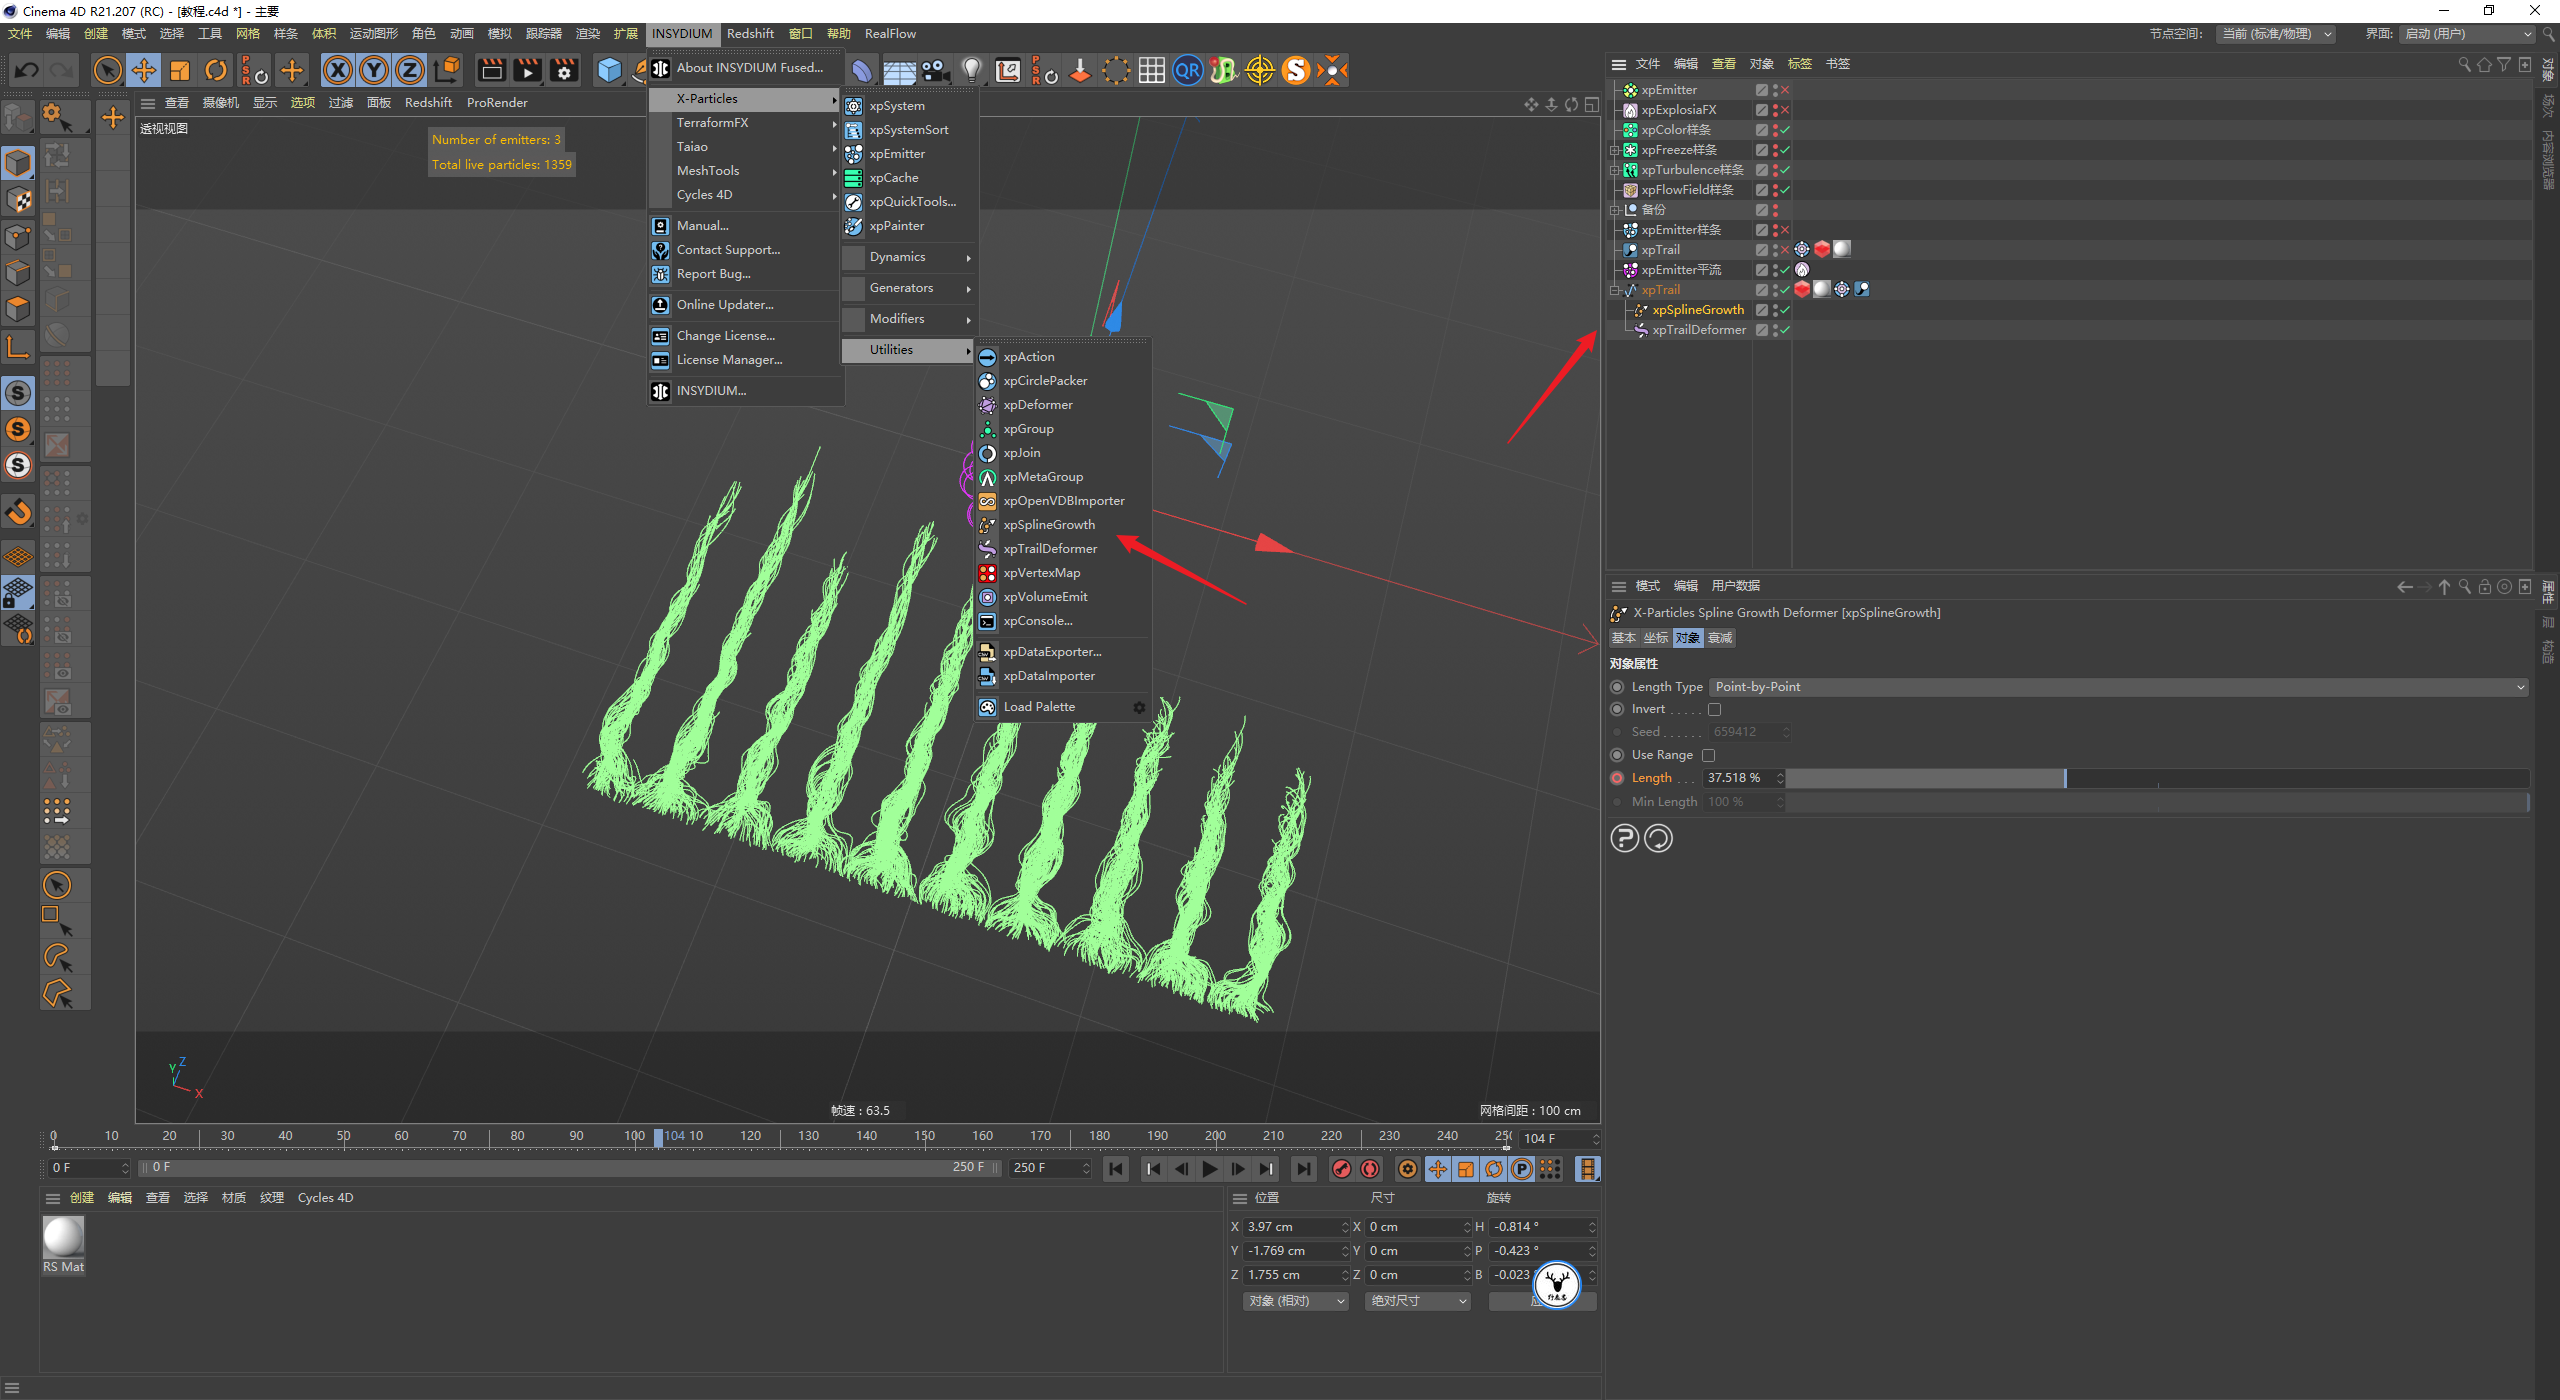The image size is (2560, 1400).
Task: Toggle X-axis lock button
Action: click(x=338, y=70)
